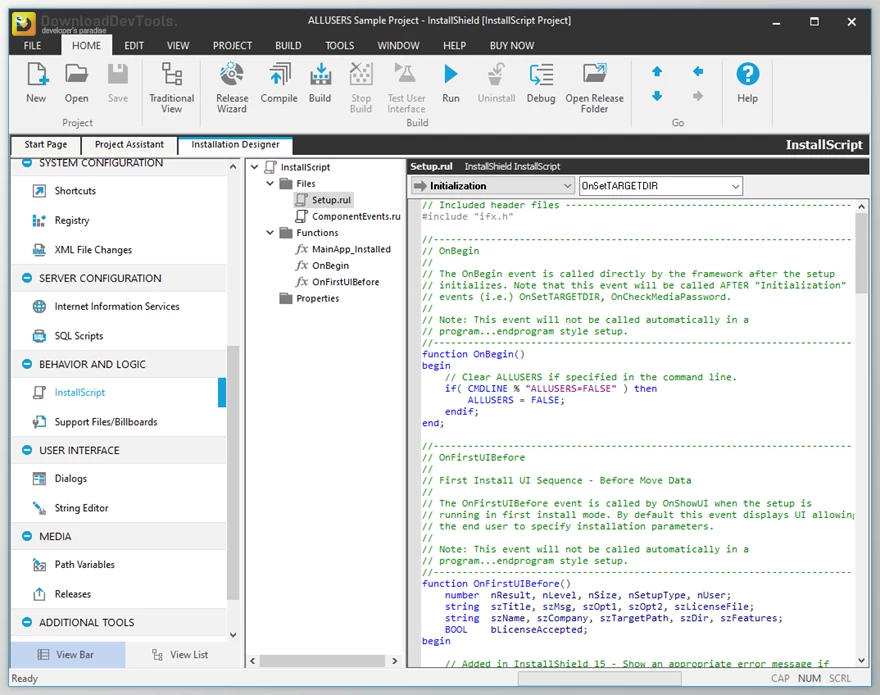Open Support Files/Billboards view
This screenshot has width=880, height=695.
point(106,422)
